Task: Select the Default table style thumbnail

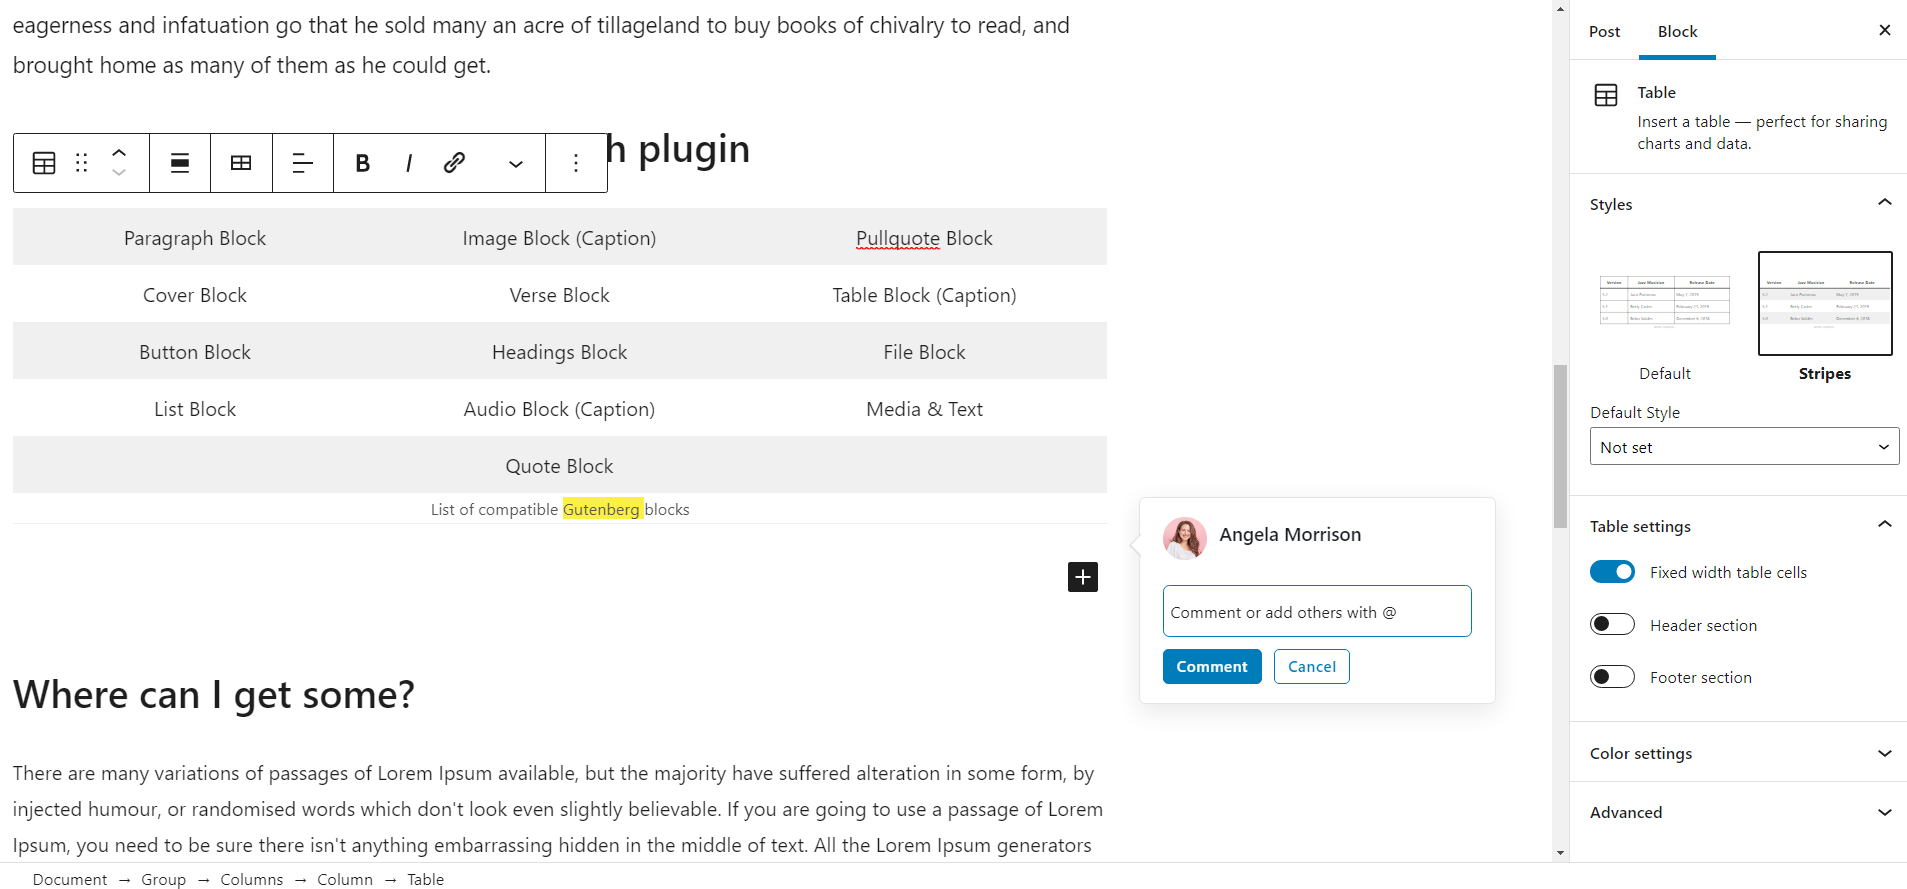Action: coord(1665,304)
